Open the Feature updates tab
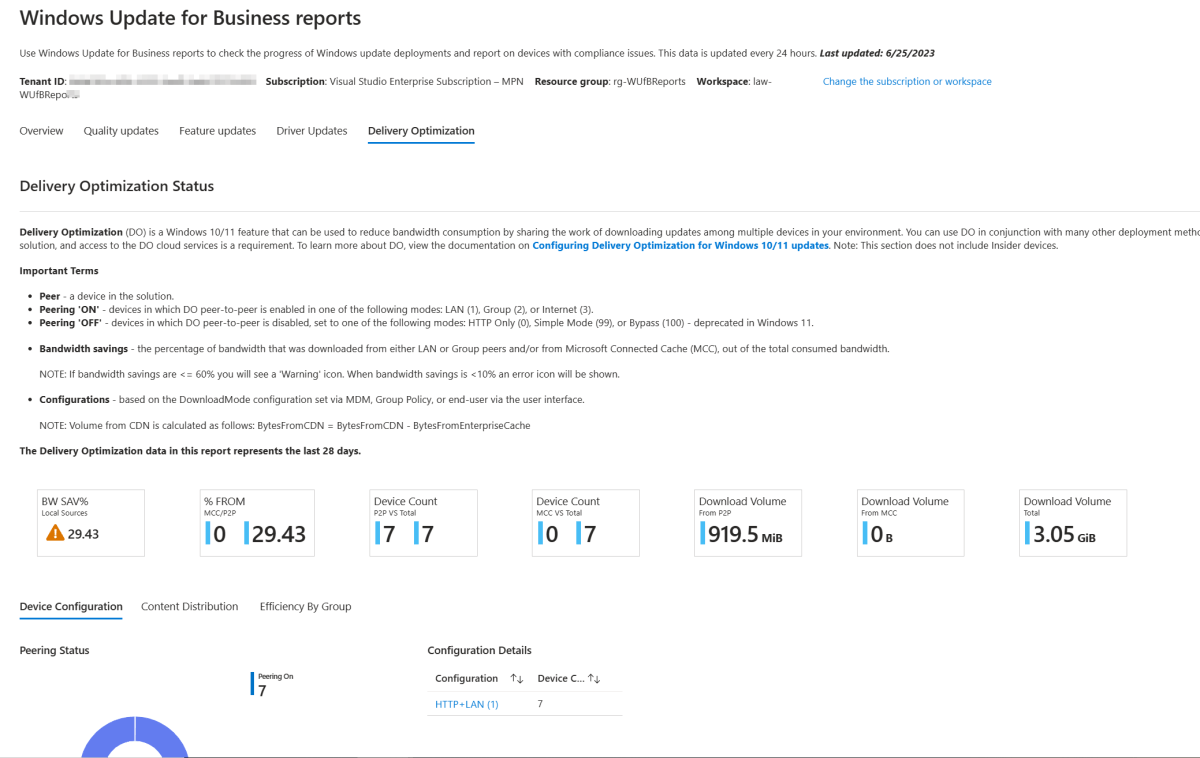Image resolution: width=1200 pixels, height=758 pixels. [x=217, y=130]
